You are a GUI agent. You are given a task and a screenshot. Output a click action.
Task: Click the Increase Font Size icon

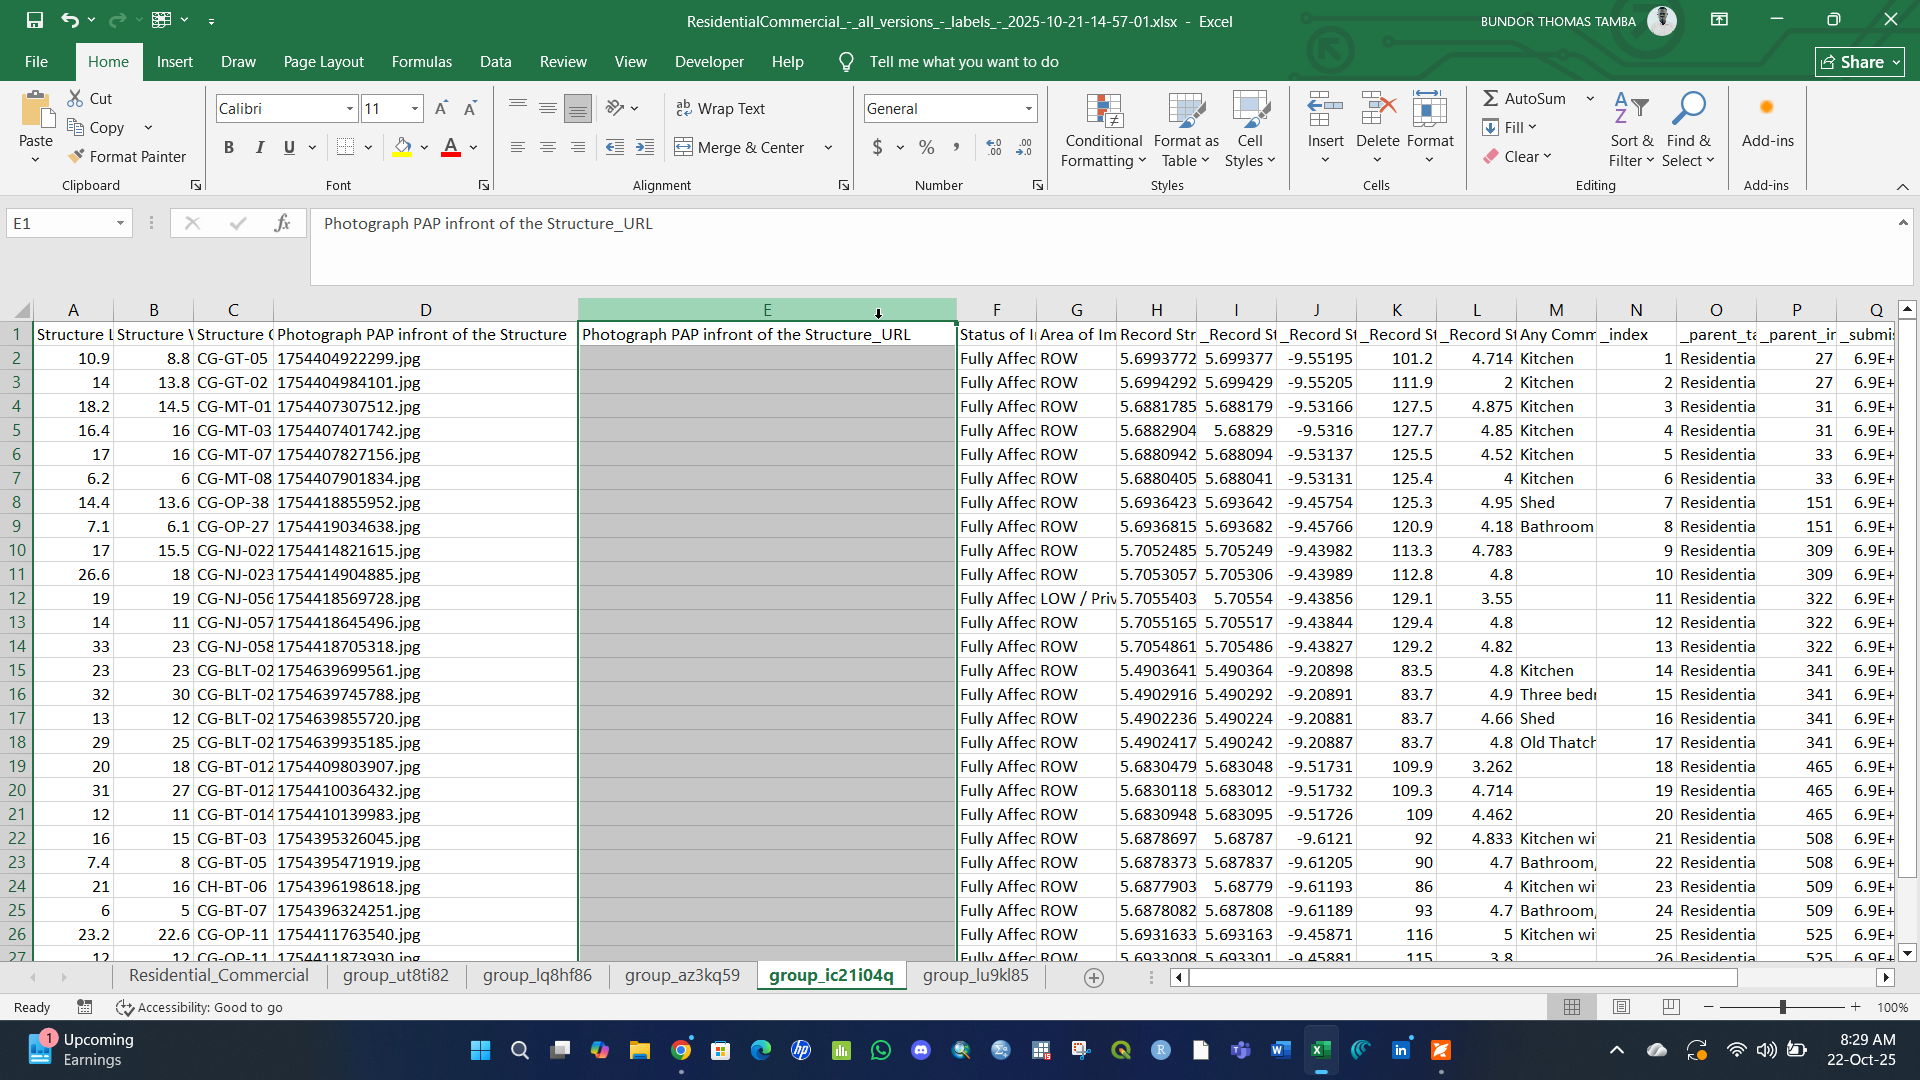441,109
